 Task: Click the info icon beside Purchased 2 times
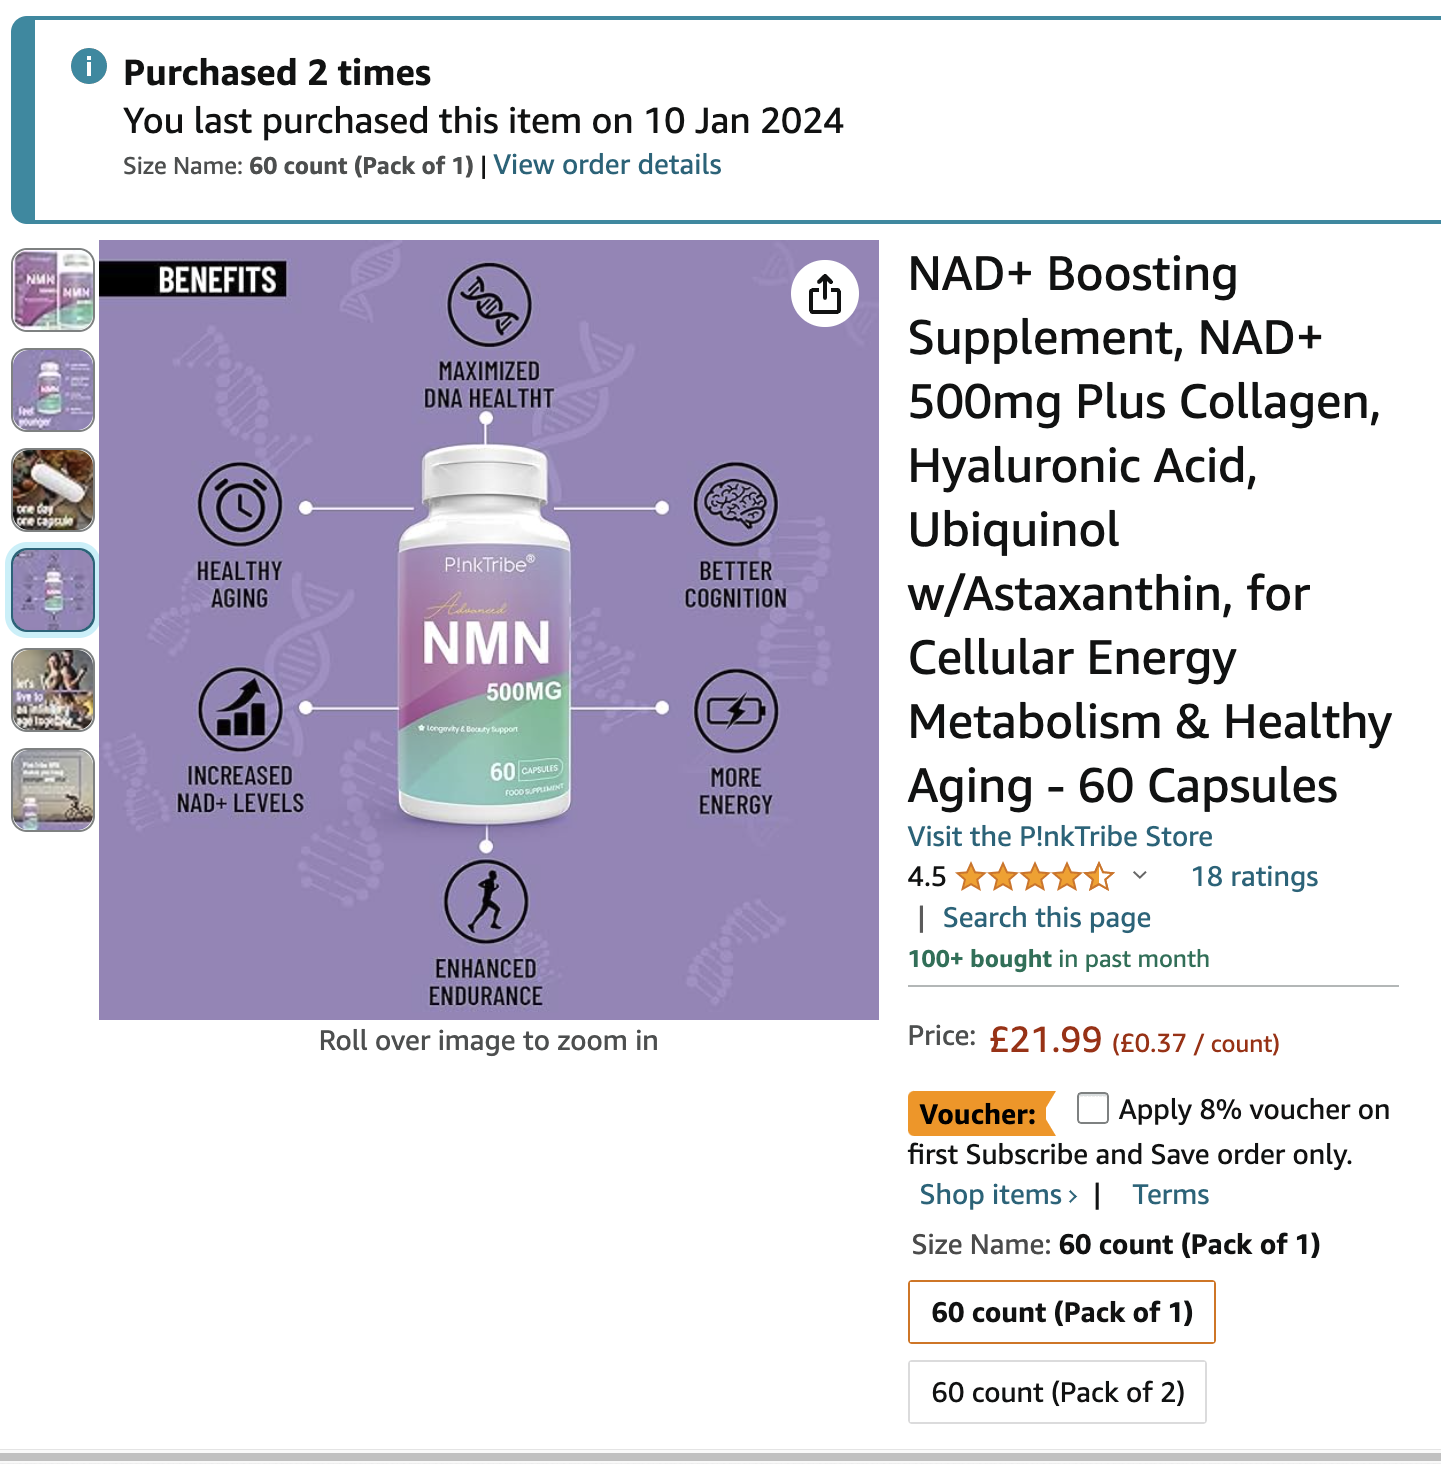89,67
